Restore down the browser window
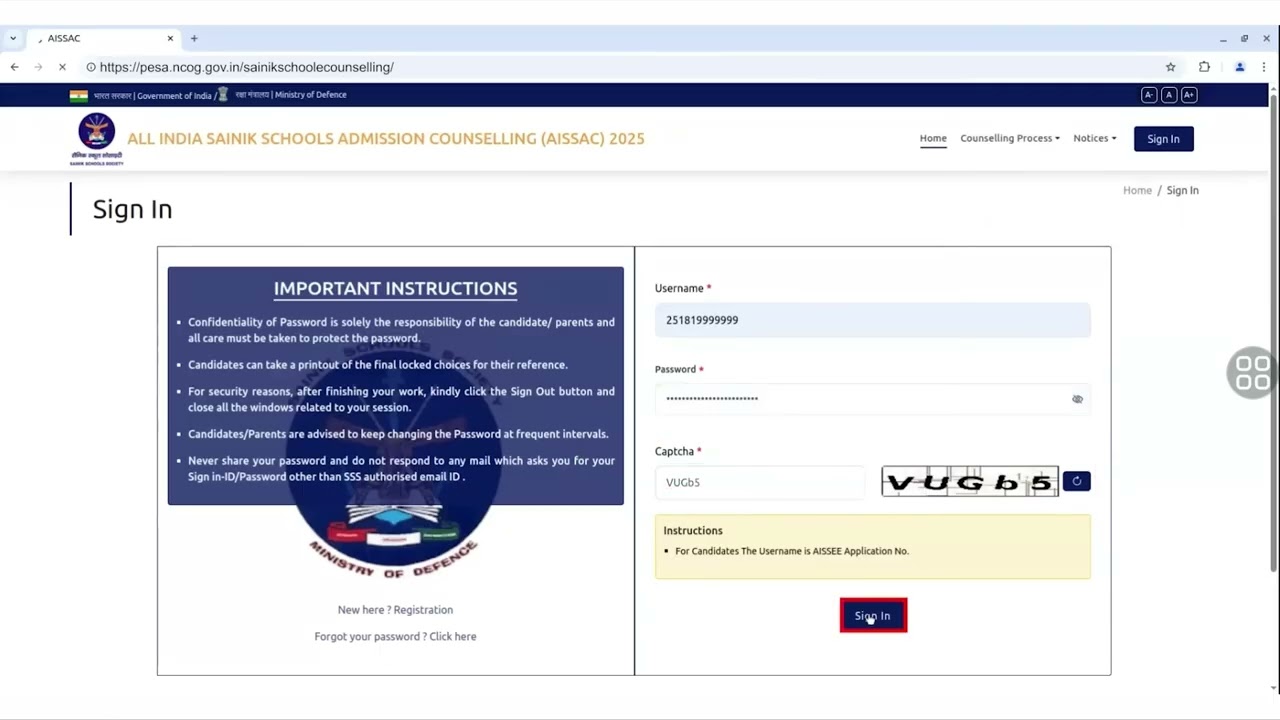This screenshot has width=1280, height=720. point(1245,38)
